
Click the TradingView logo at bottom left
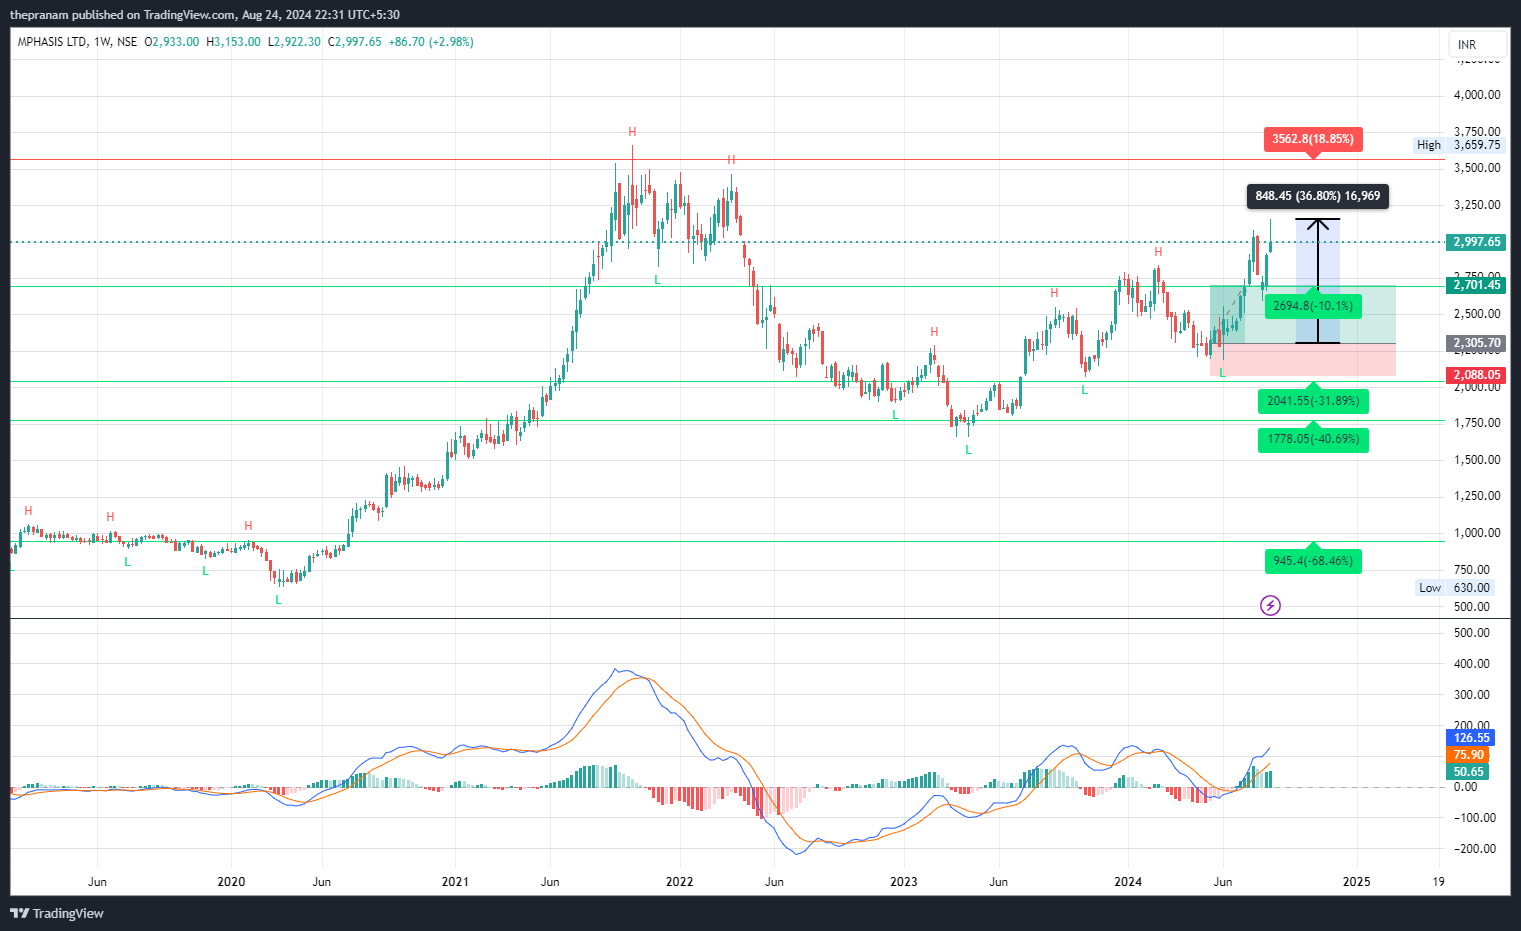click(57, 913)
